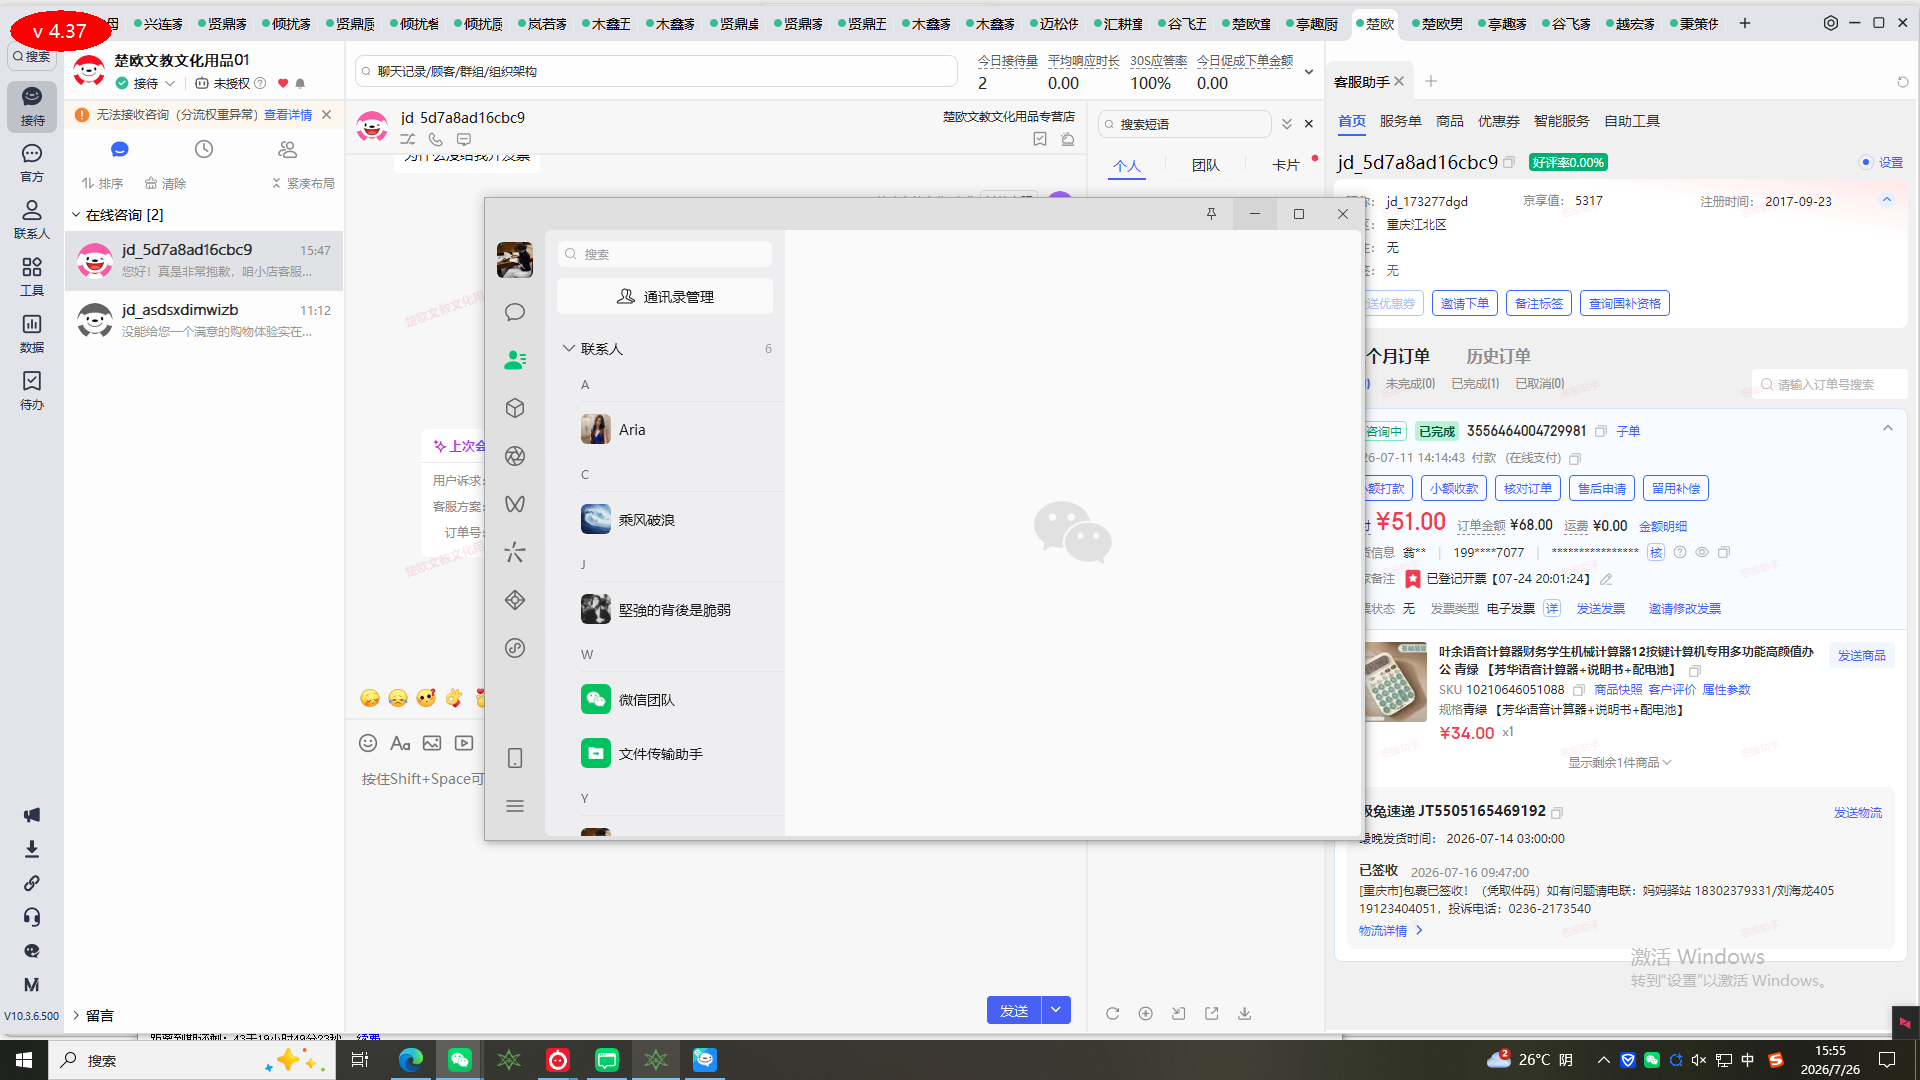1920x1080 pixels.
Task: Expand 留言 section
Action: tap(76, 1015)
